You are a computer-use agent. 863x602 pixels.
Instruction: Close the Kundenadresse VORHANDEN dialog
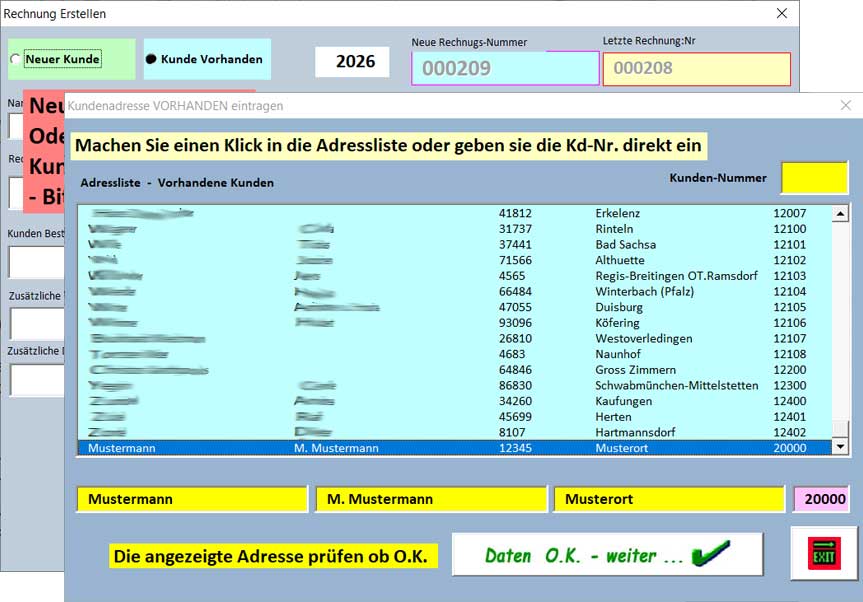pos(846,105)
